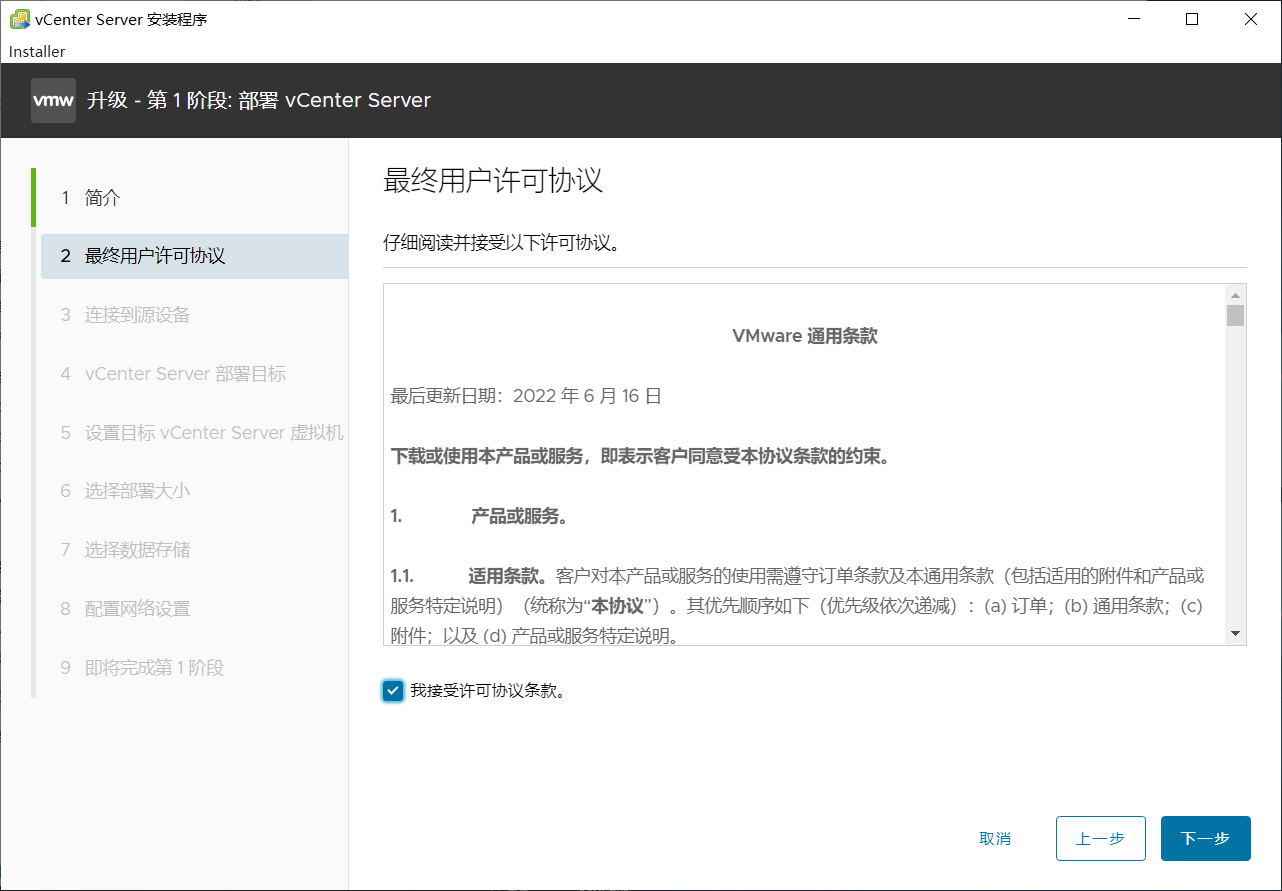Click 下一步 to proceed
Viewport: 1282px width, 891px height.
(x=1205, y=838)
